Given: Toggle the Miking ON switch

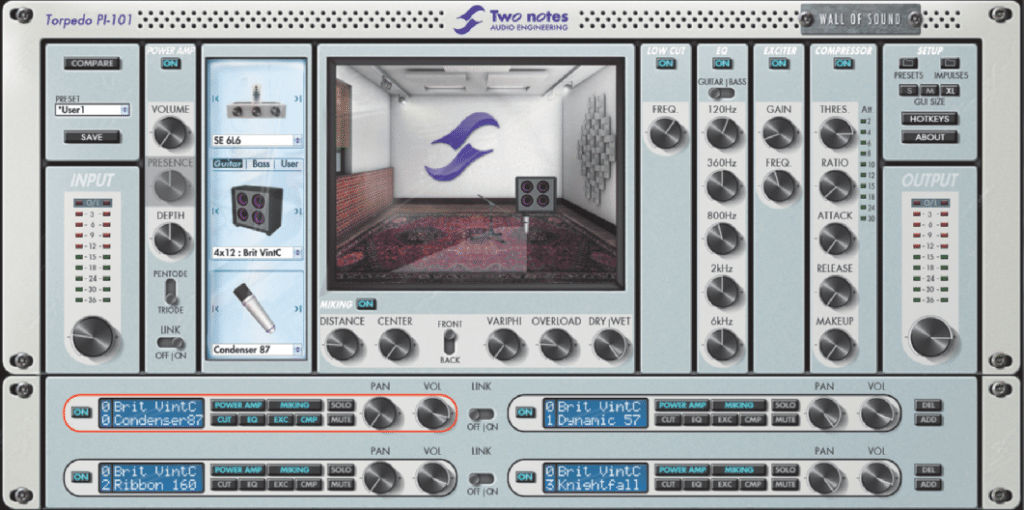Looking at the screenshot, I should [366, 304].
